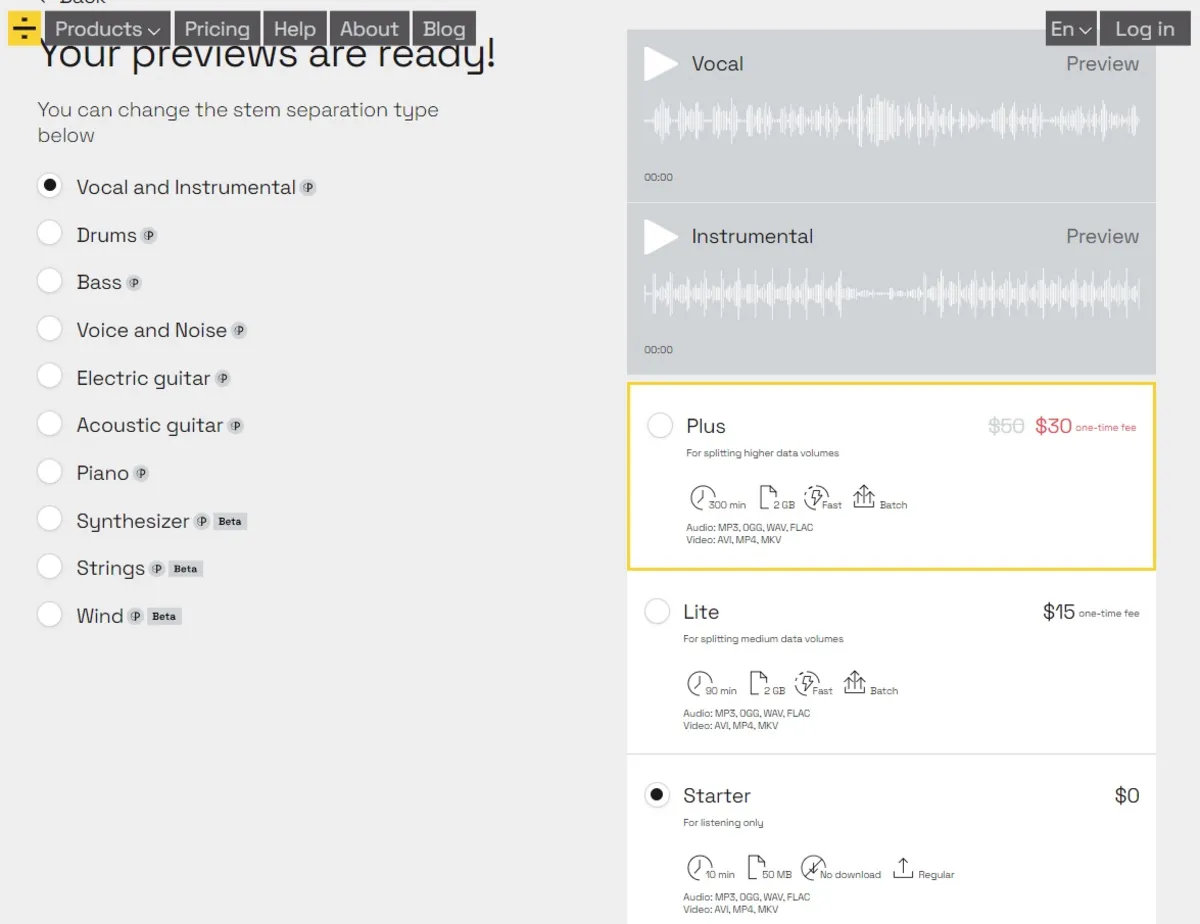
Task: Click the Regular upload icon in Starter
Action: [x=903, y=867]
